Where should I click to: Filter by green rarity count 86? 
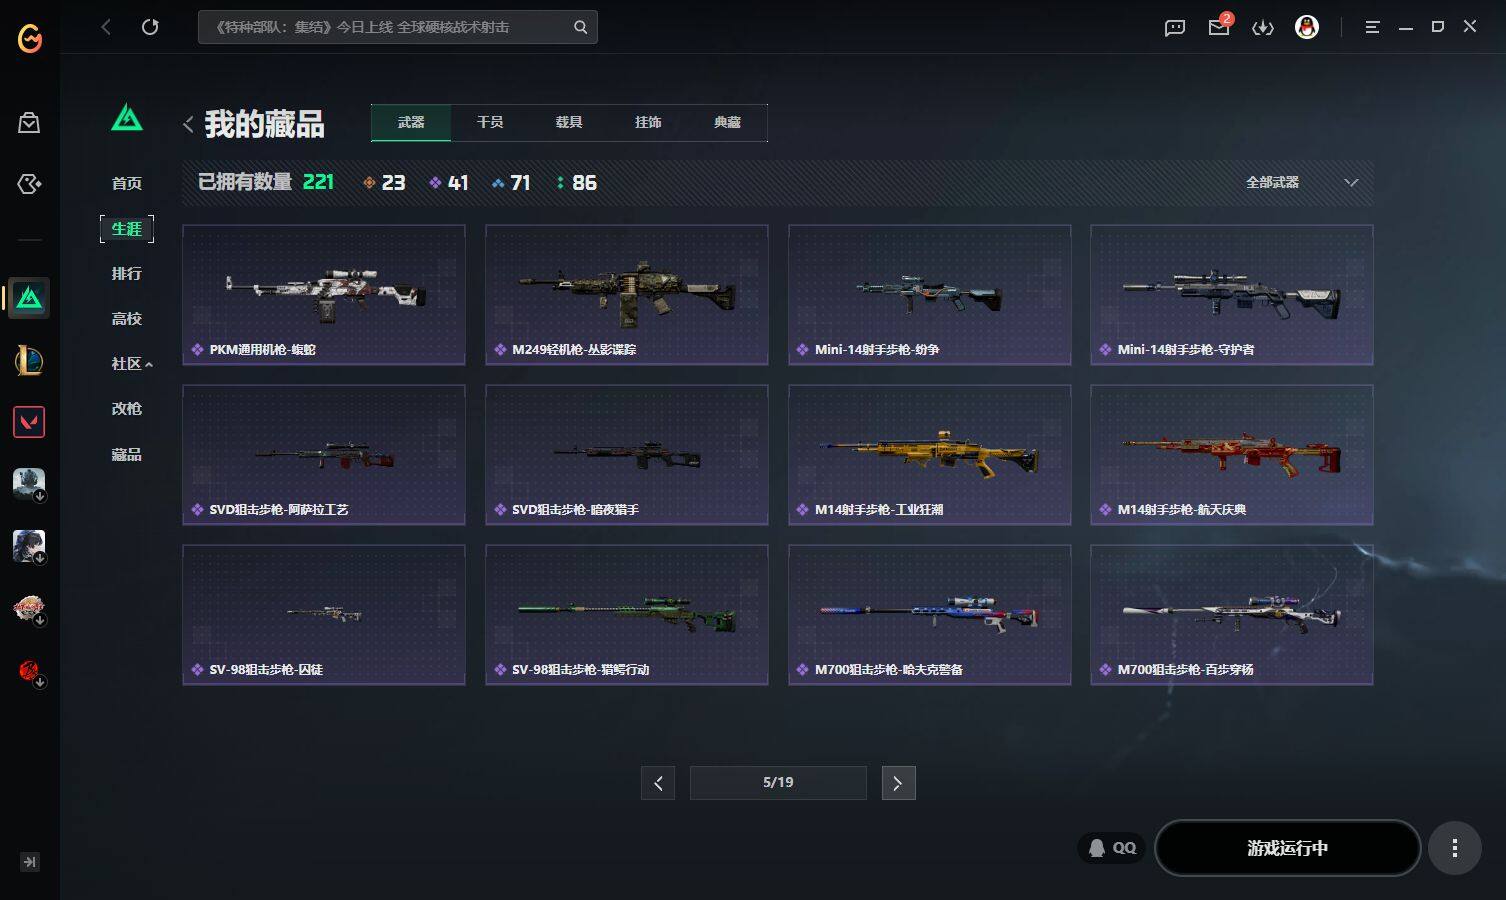point(576,183)
